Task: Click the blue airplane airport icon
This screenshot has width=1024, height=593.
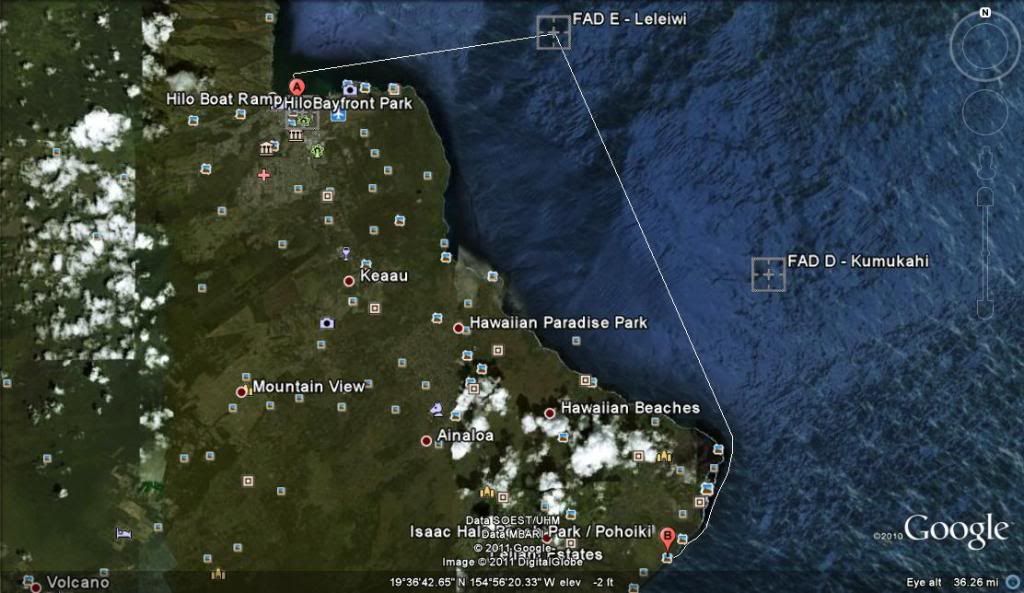Action: coord(338,115)
